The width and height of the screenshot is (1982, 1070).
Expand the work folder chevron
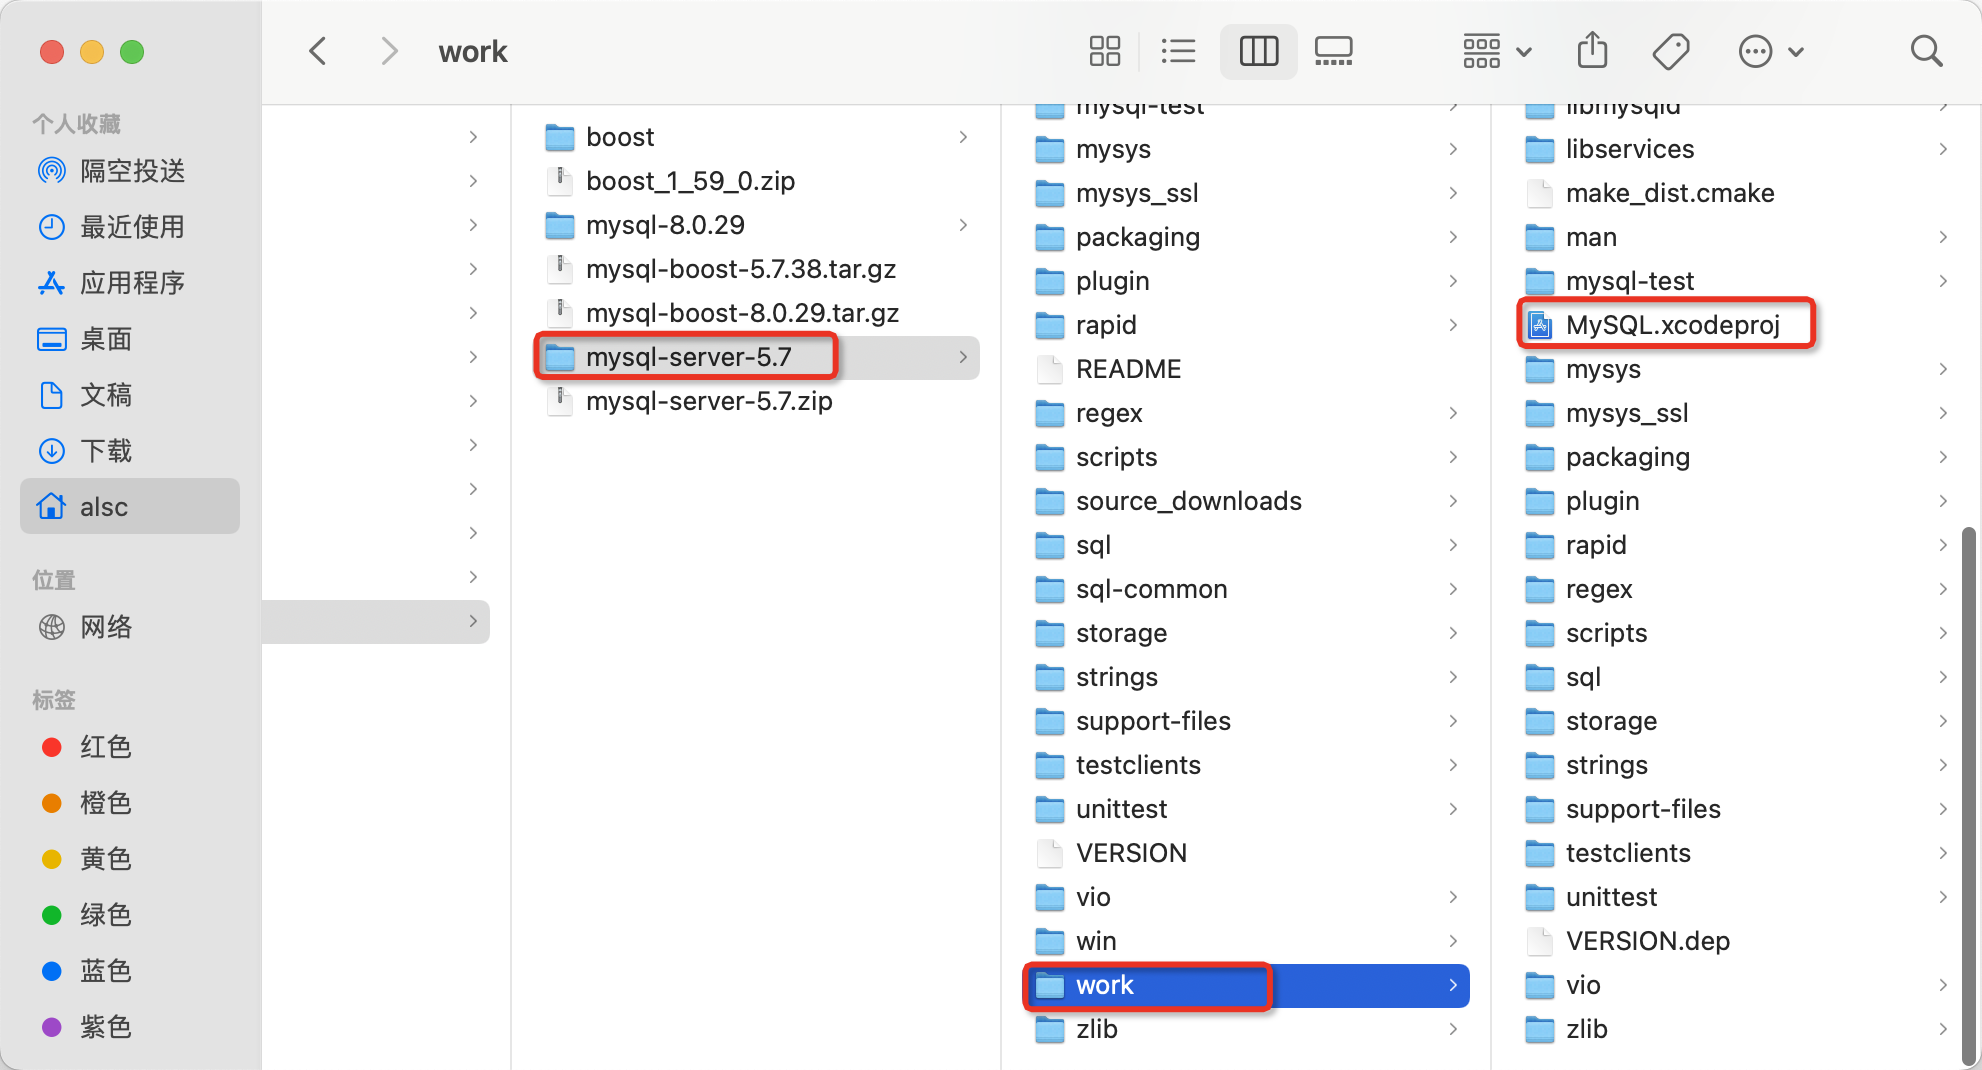[1452, 985]
